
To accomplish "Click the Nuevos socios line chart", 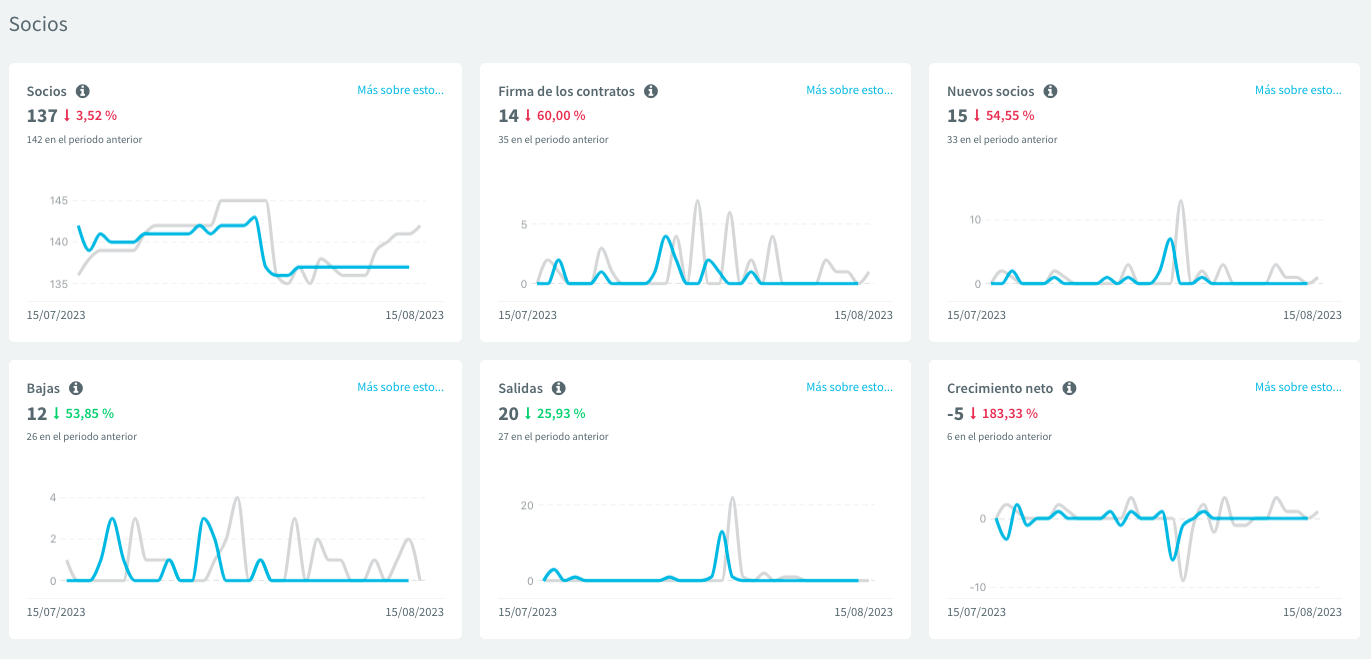I will 1143,243.
